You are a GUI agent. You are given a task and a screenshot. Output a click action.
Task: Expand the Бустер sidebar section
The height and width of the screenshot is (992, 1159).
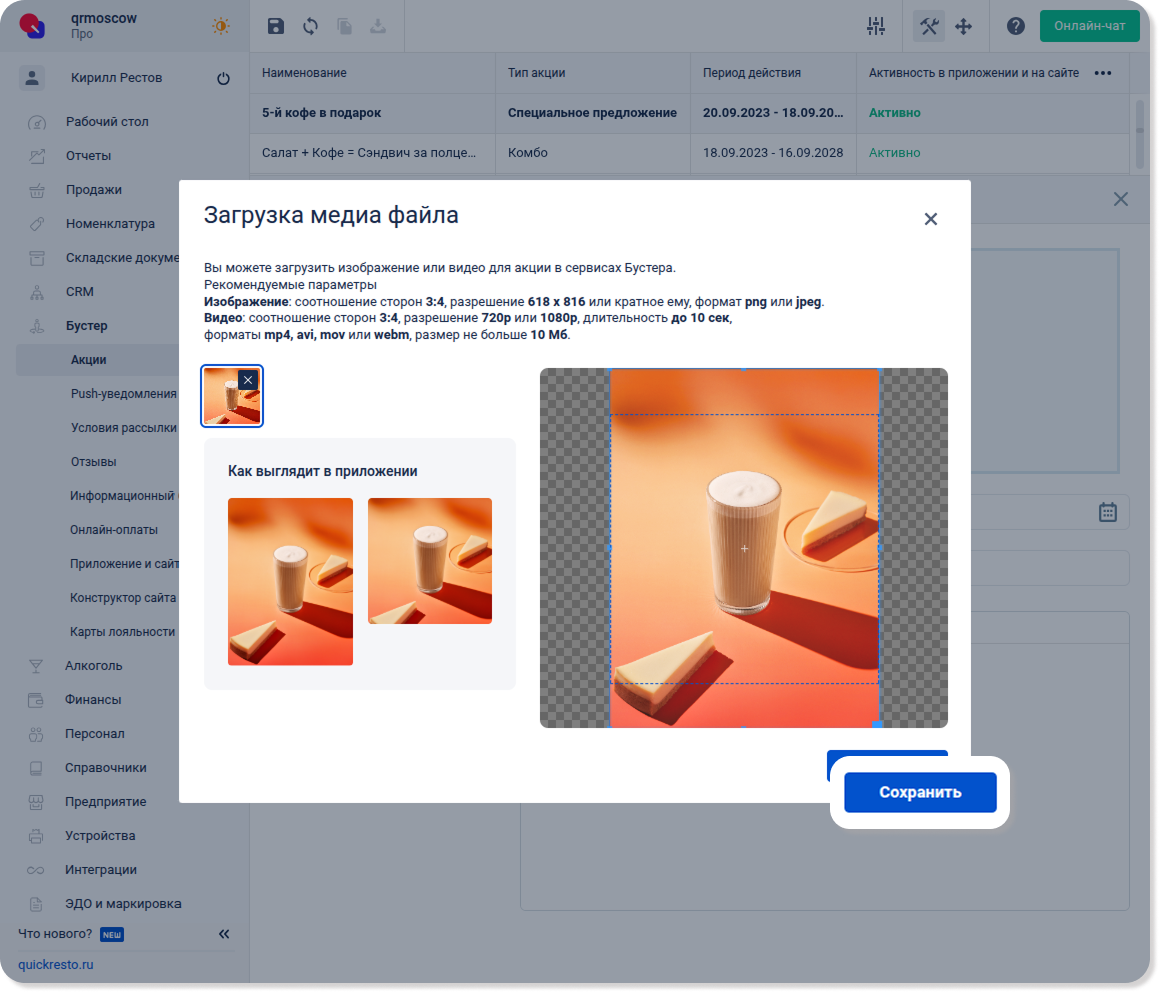(x=87, y=326)
